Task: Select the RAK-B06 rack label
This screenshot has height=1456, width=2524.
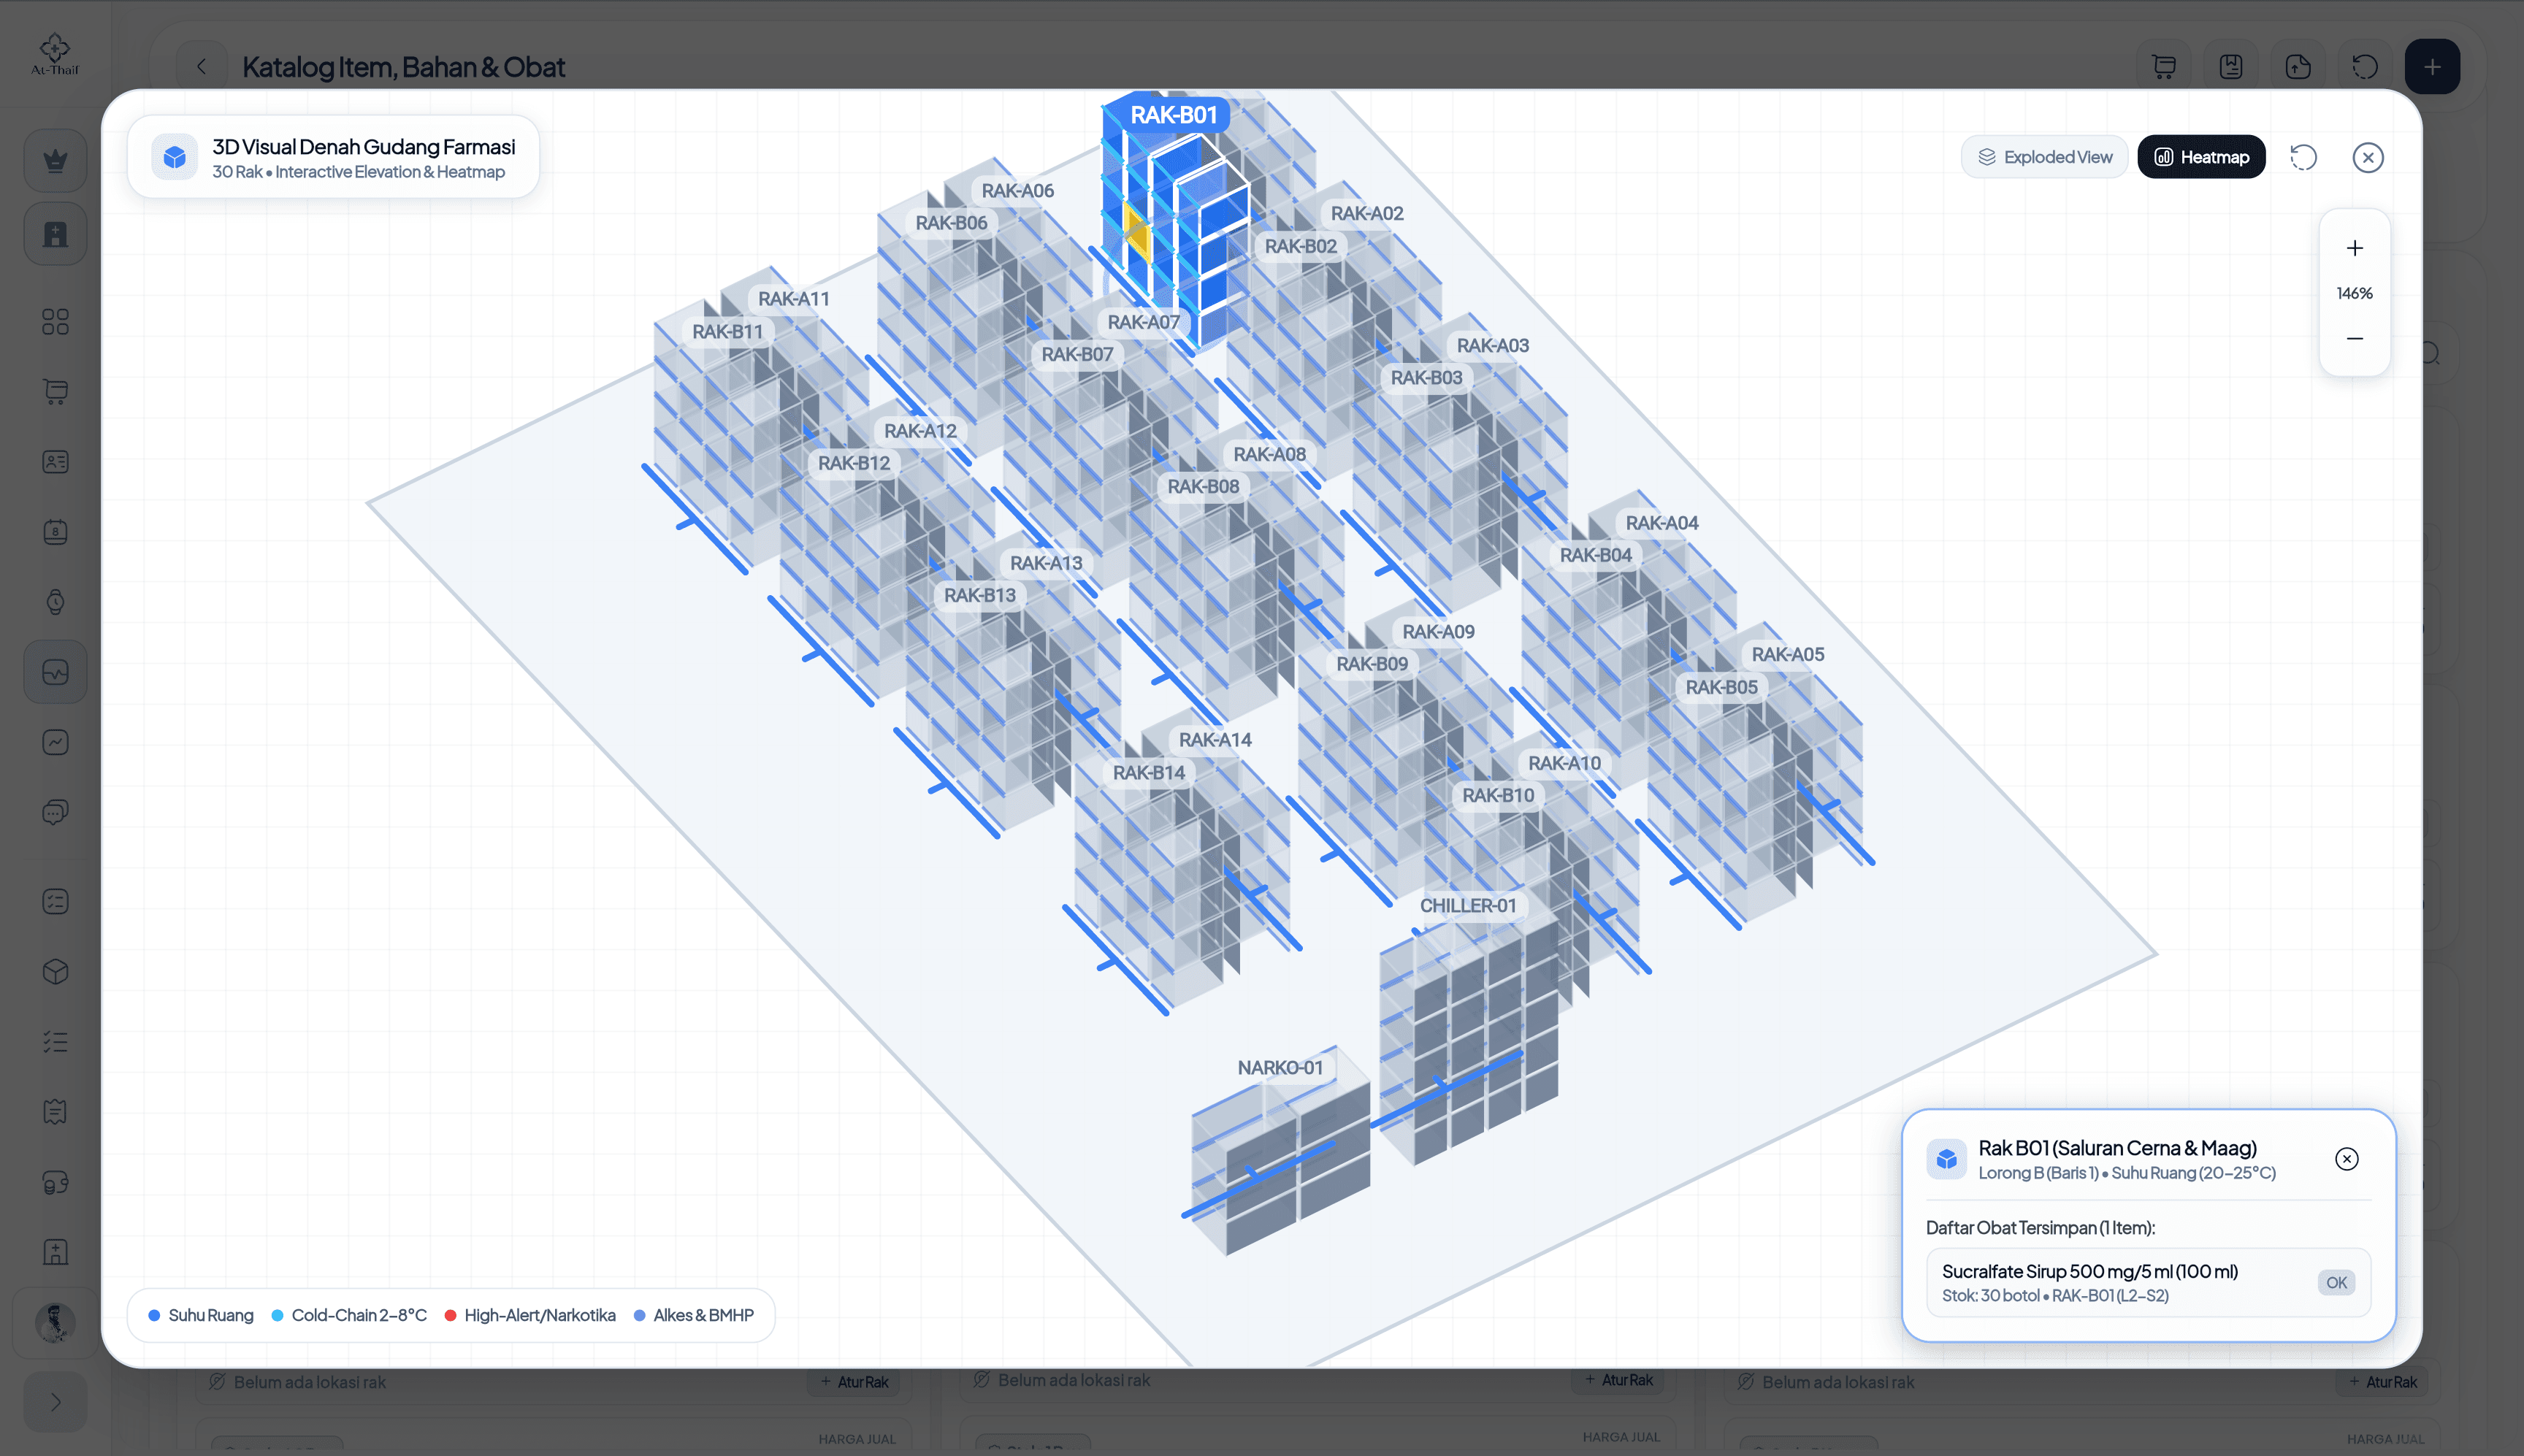Action: 951,222
